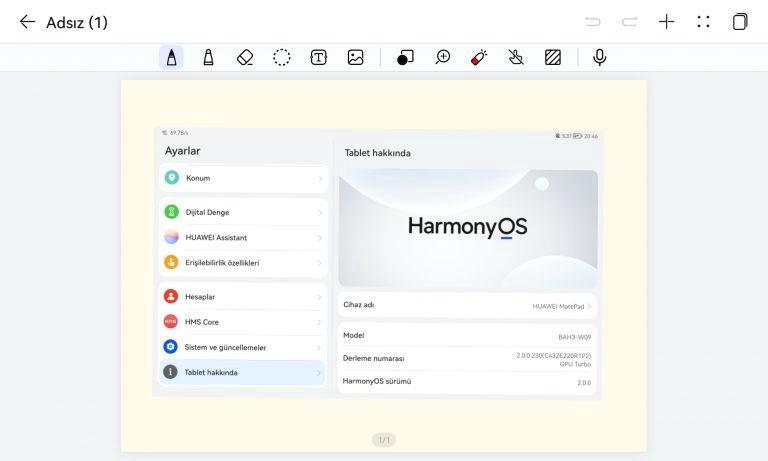
Task: Click HUAWEI Assistant row in screenshot
Action: 243,238
